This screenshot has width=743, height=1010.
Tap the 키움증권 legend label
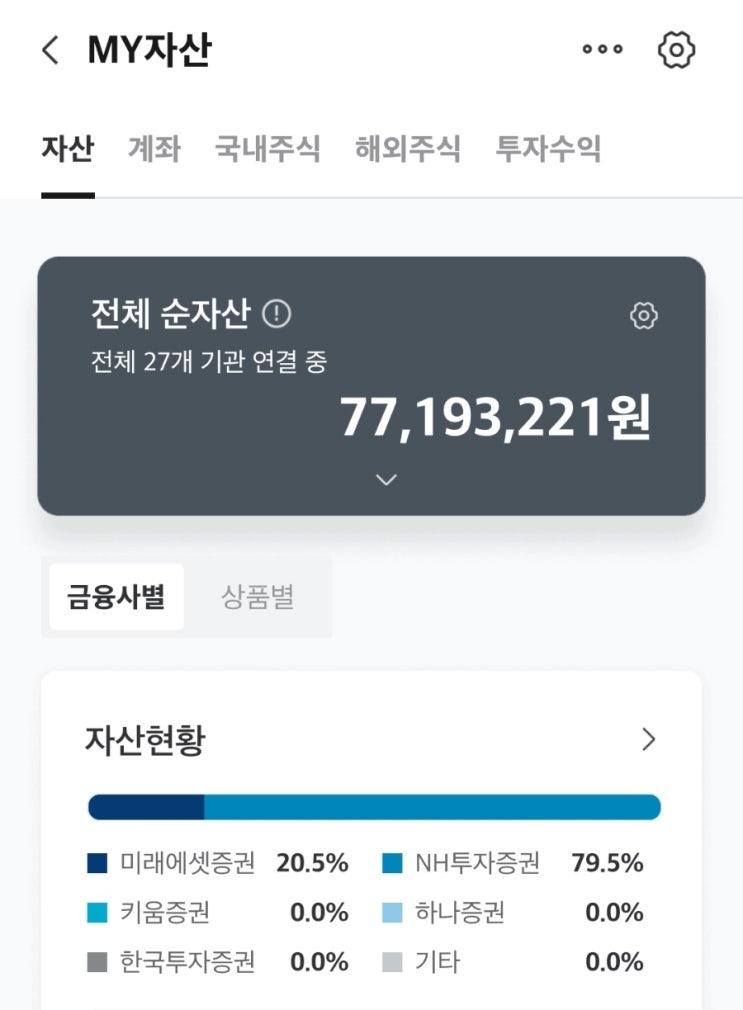coord(165,912)
